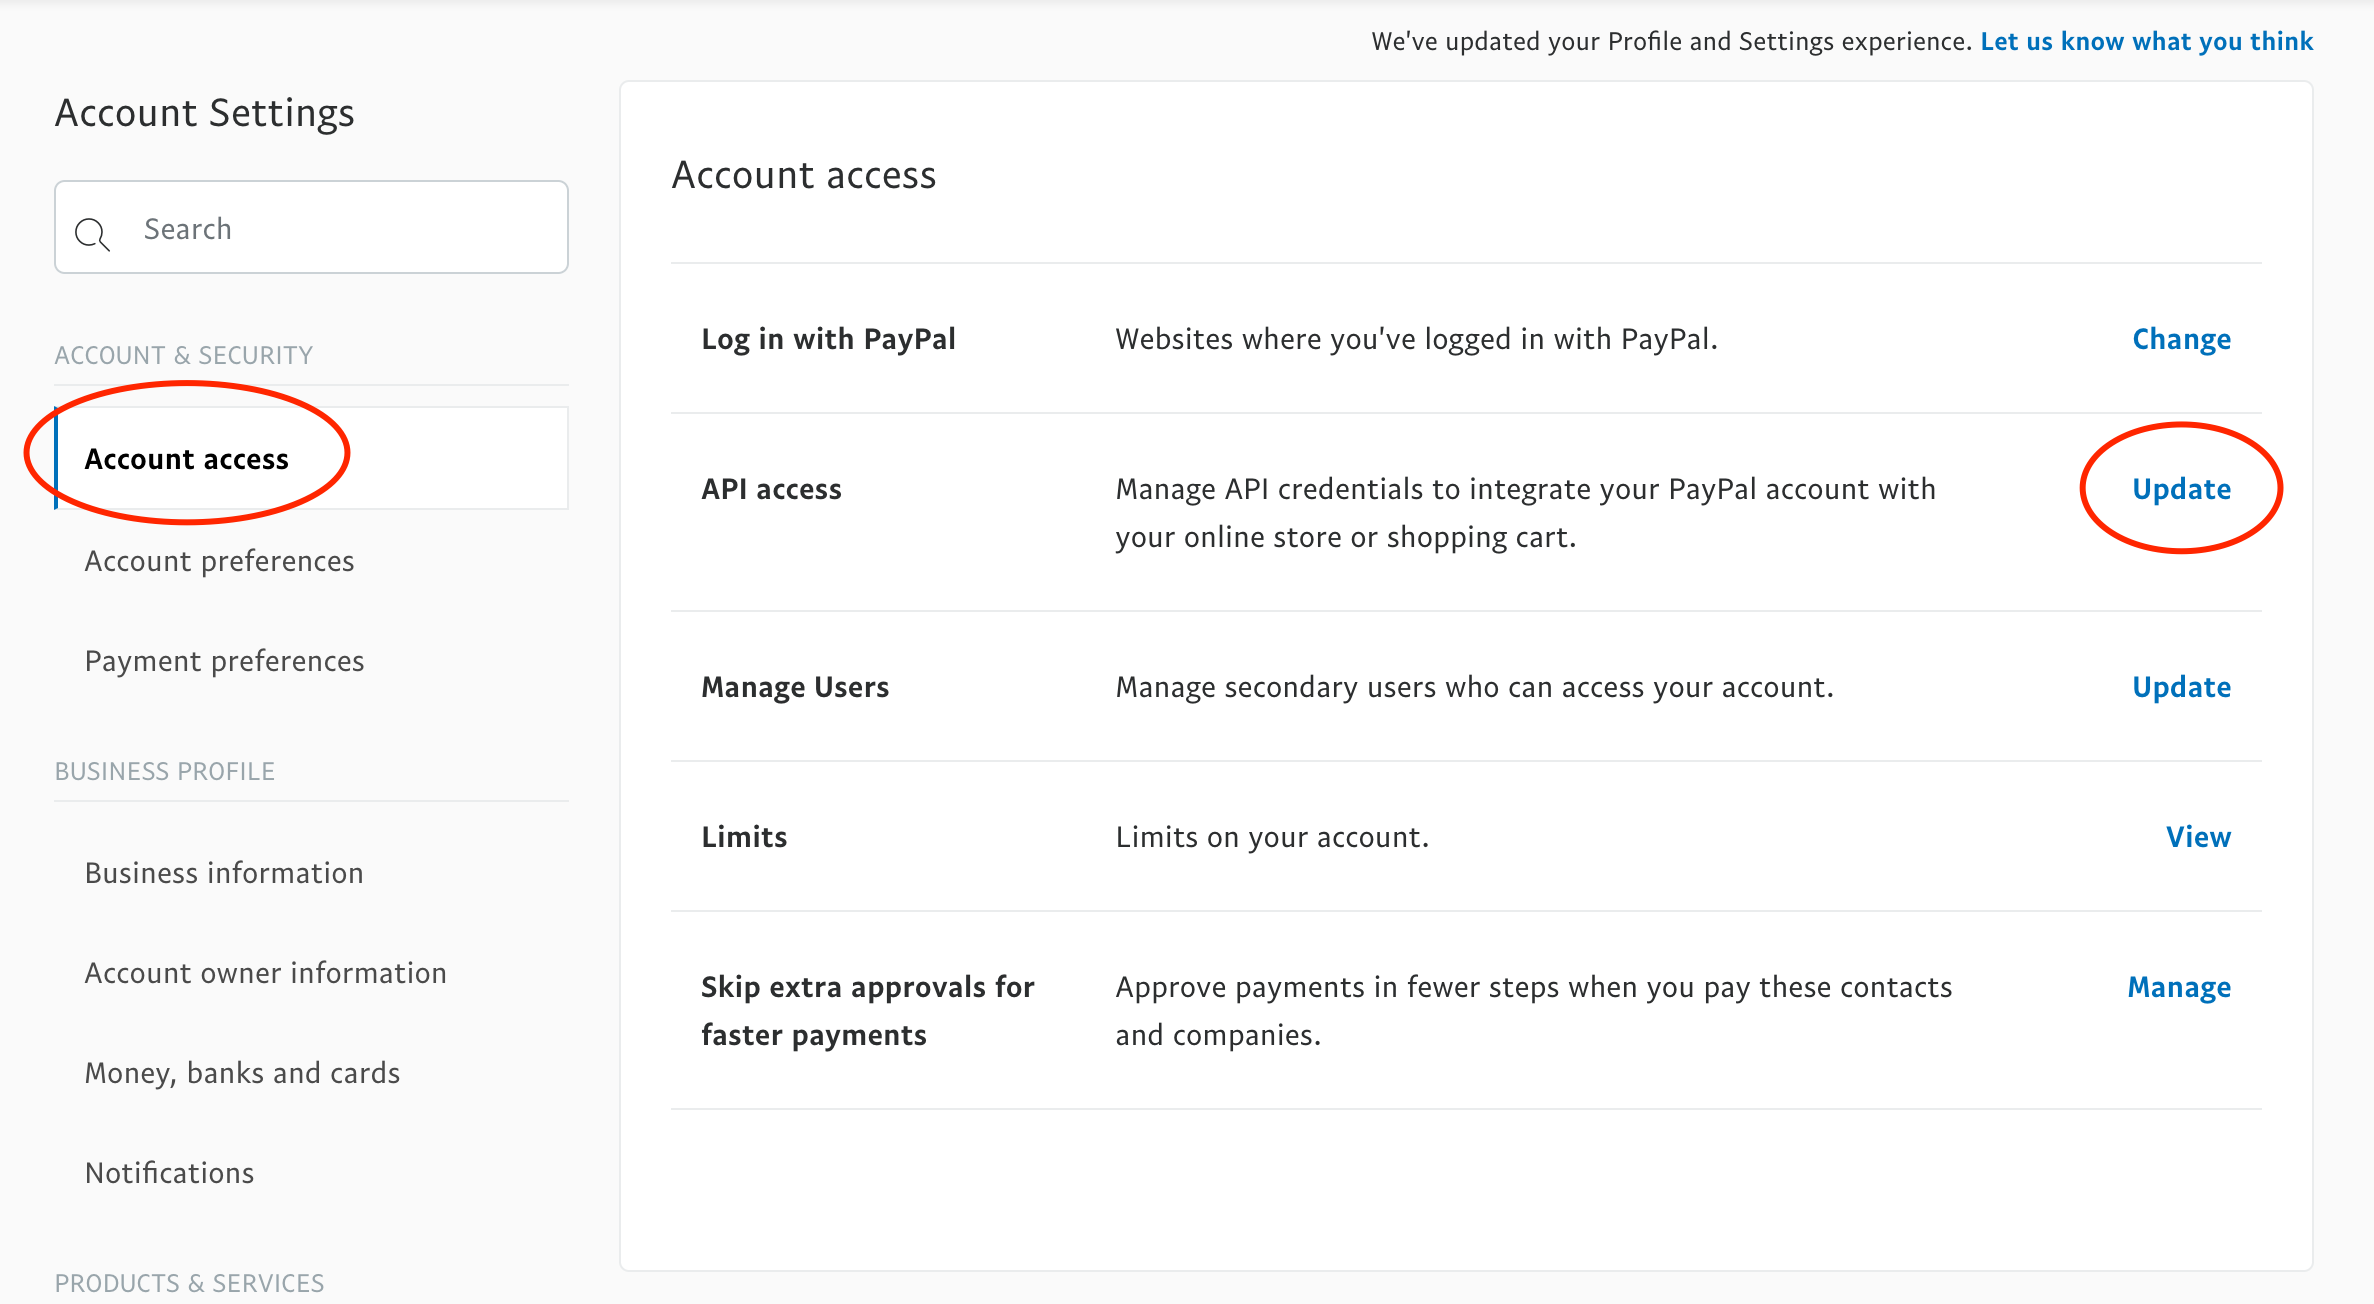Open Notifications settings
The image size is (2374, 1304).
[169, 1173]
